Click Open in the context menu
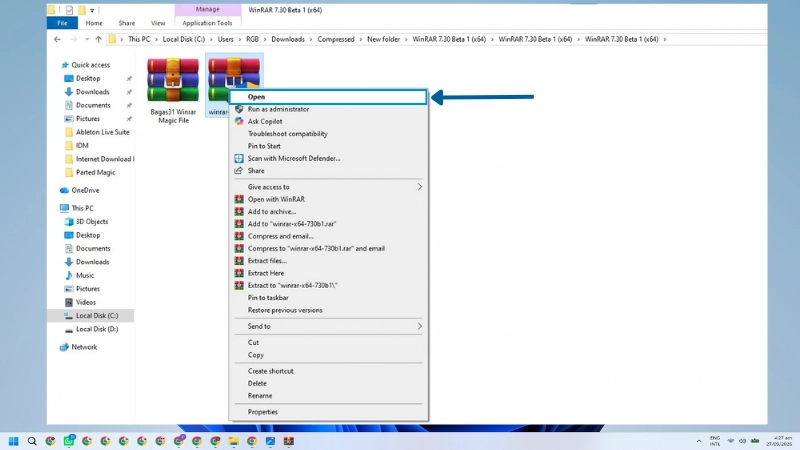Image resolution: width=800 pixels, height=450 pixels. click(328, 97)
